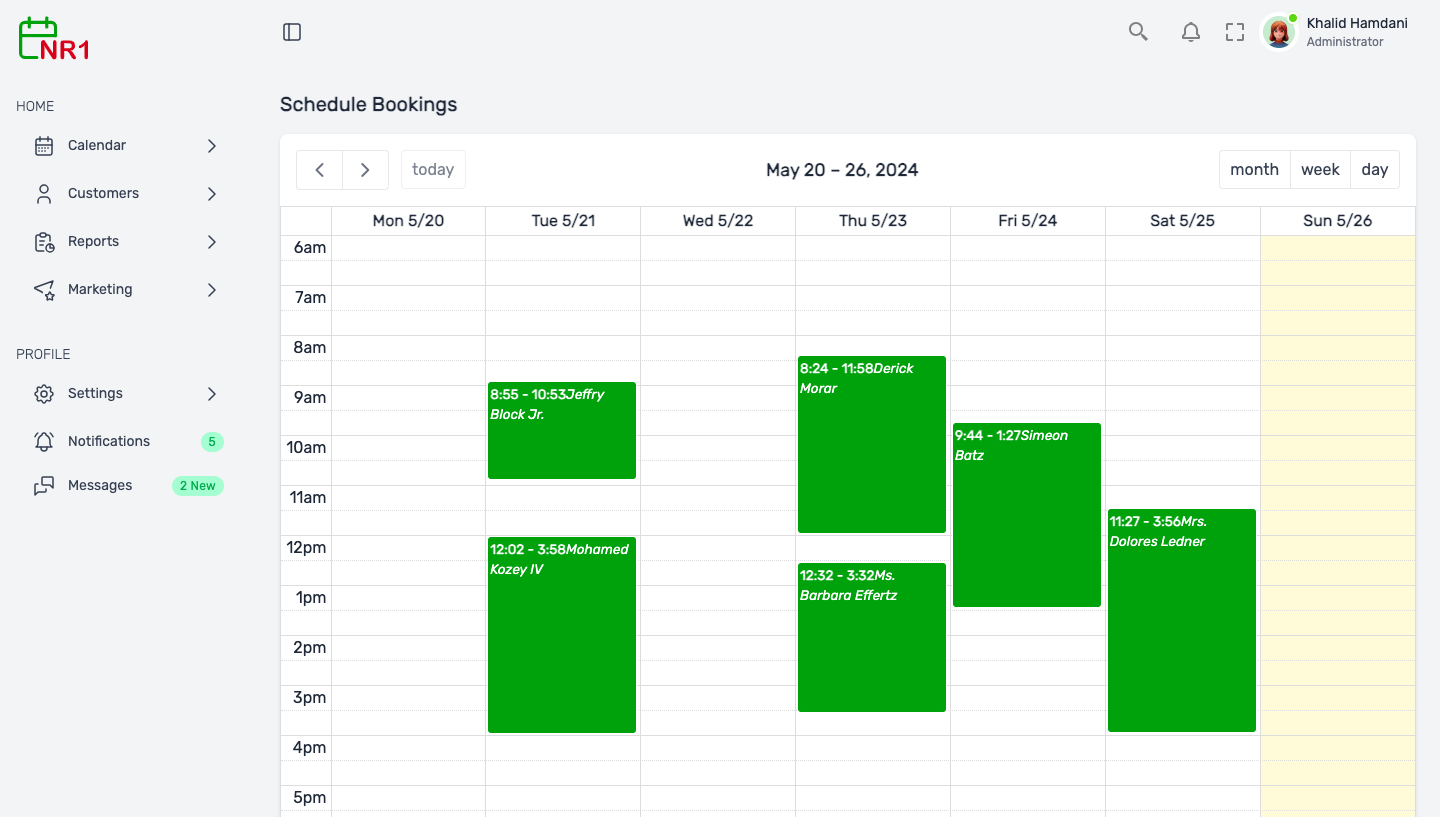Click the notification bell icon
This screenshot has width=1440, height=817.
[1190, 32]
